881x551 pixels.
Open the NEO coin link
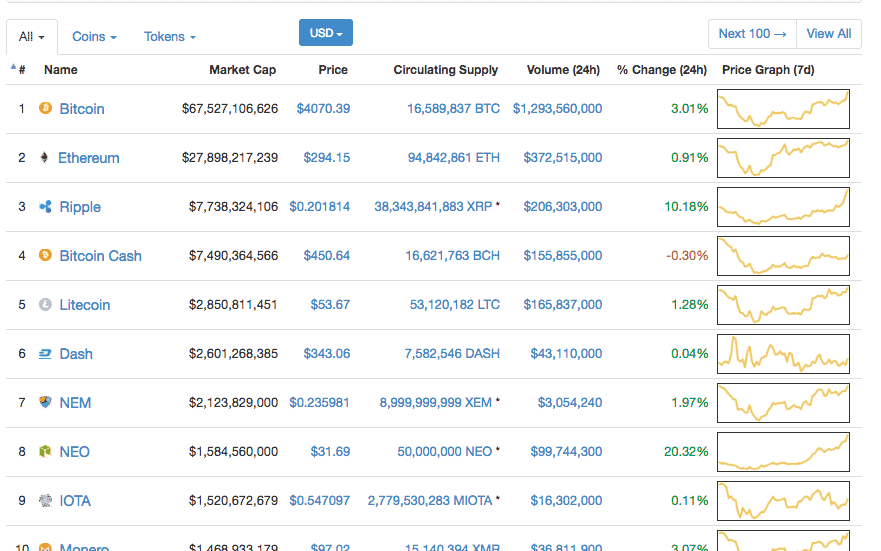coord(75,452)
